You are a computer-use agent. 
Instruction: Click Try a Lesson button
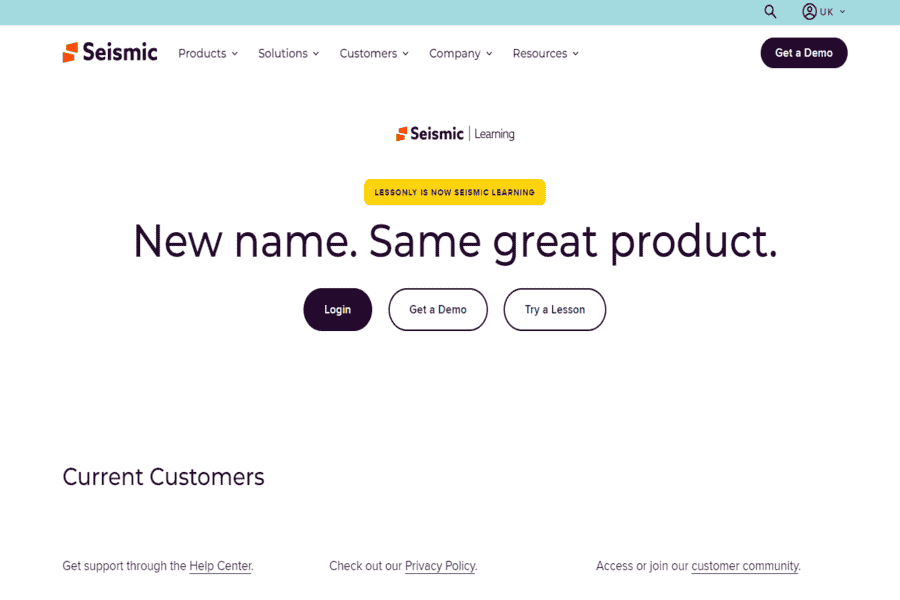click(x=554, y=309)
